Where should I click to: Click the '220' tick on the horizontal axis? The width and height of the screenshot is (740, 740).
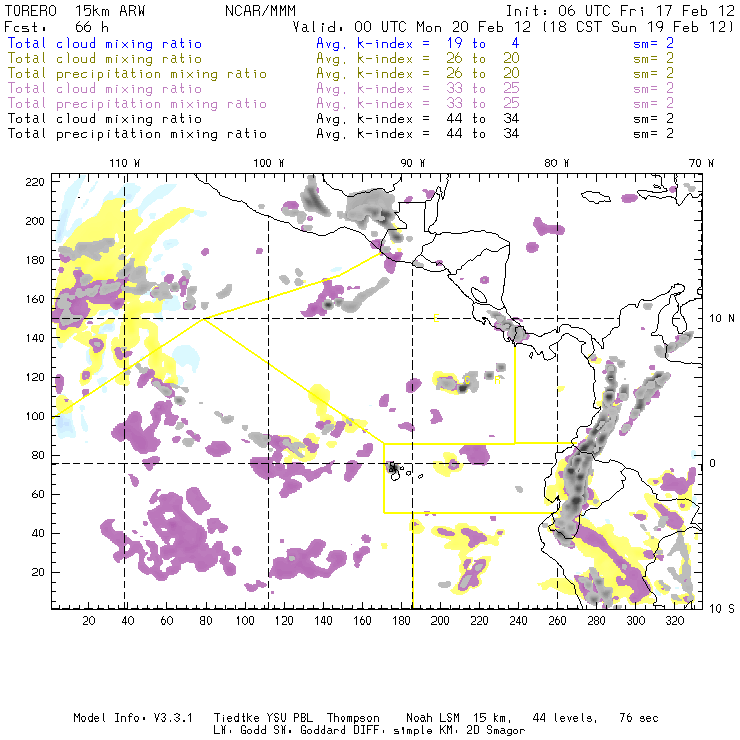point(479,621)
